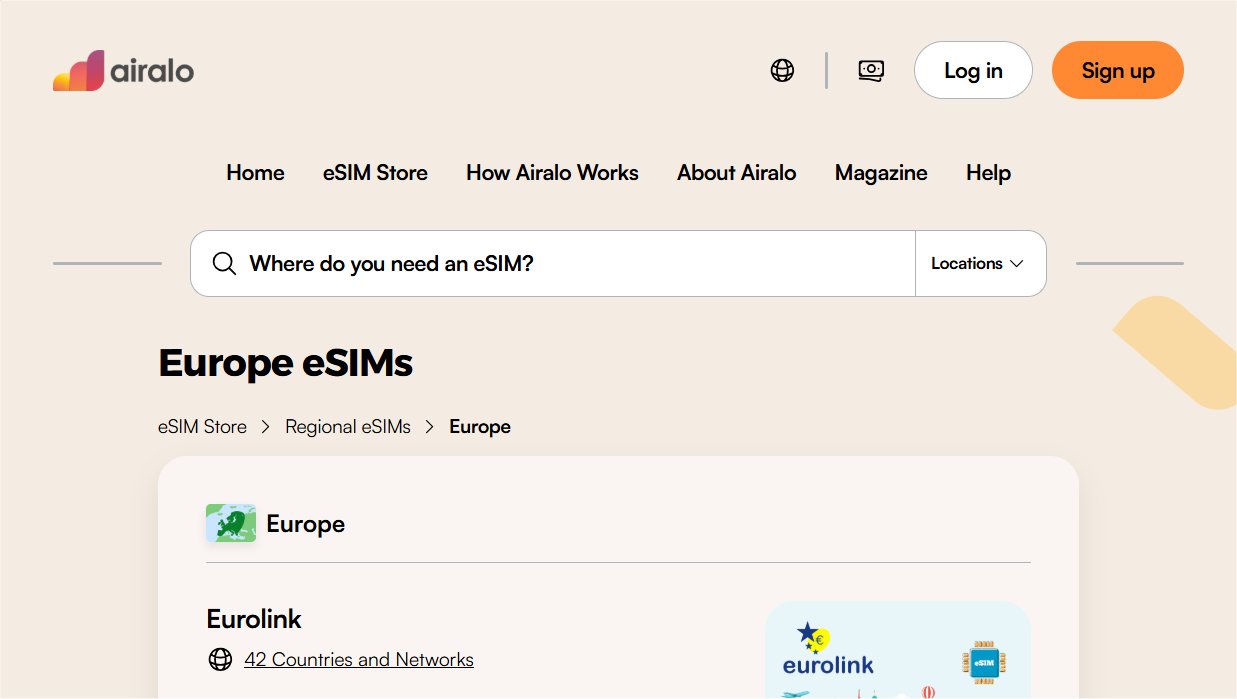View the 42 Countries and Networks link
Viewport: 1237px width, 699px height.
tap(359, 660)
